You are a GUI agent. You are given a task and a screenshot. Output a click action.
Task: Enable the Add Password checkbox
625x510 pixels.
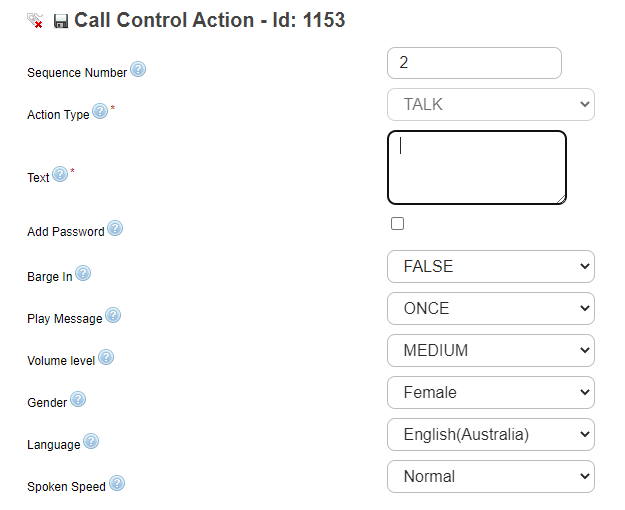[x=397, y=224]
